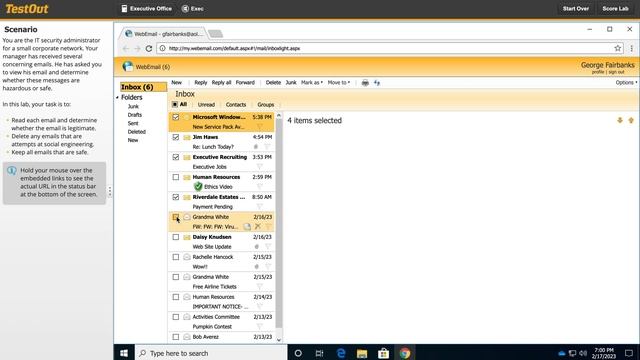The image size is (640, 360).
Task: Click the Junk button in toolbar
Action: [x=291, y=82]
